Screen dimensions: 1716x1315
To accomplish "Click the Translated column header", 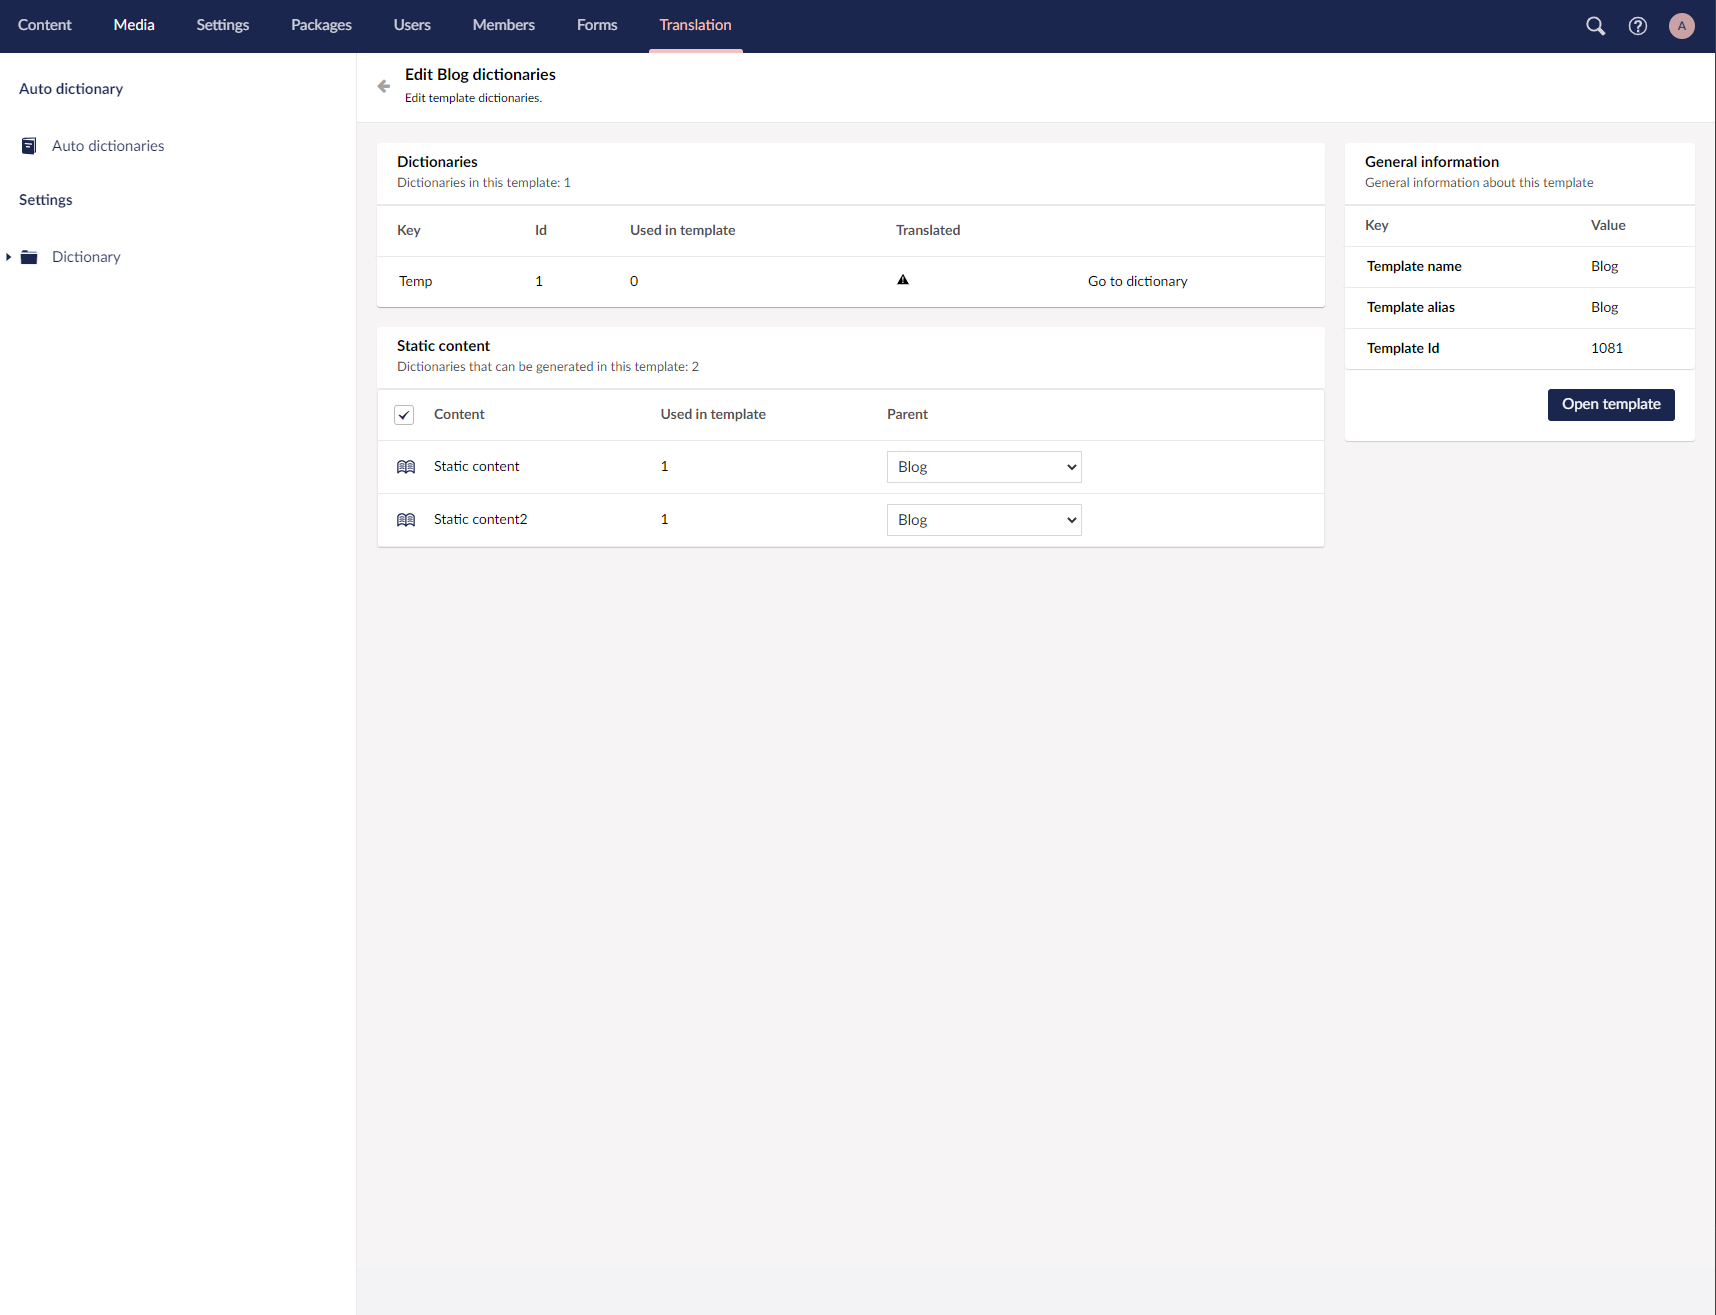I will (928, 230).
